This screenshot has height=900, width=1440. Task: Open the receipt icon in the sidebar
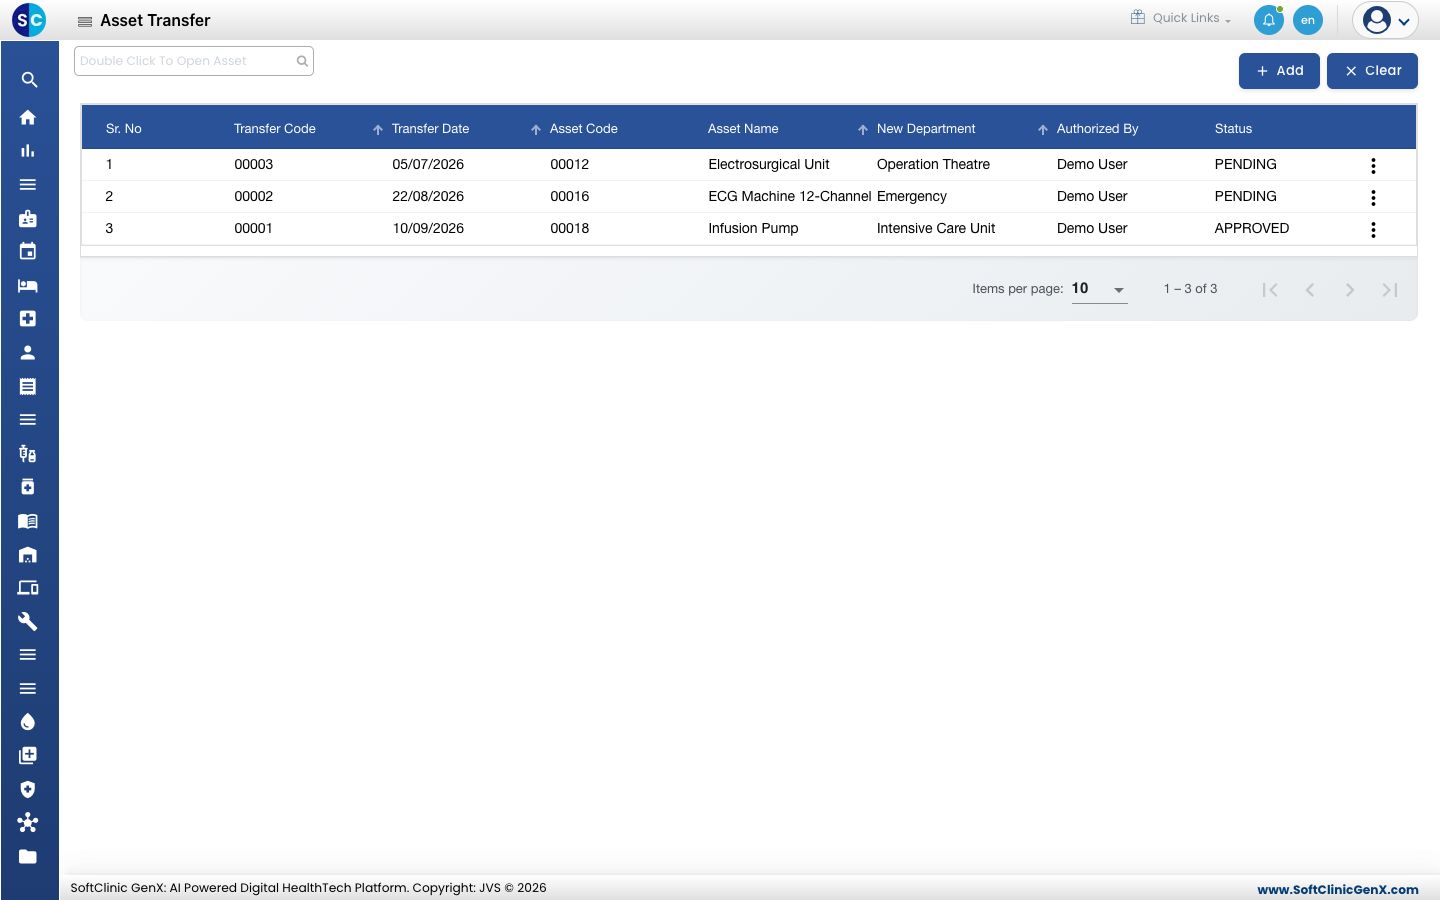tap(28, 386)
